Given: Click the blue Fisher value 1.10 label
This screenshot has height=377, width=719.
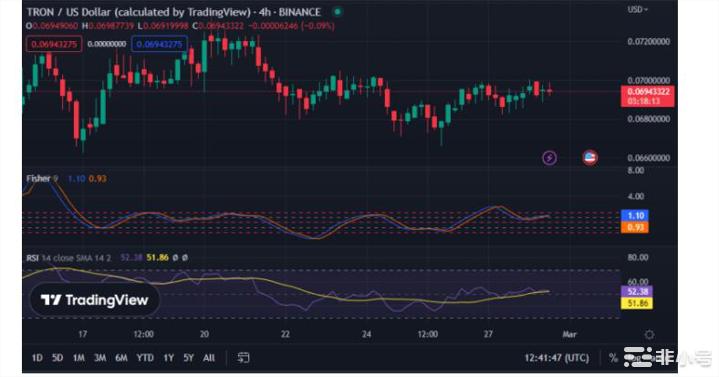Looking at the screenshot, I should 635,215.
